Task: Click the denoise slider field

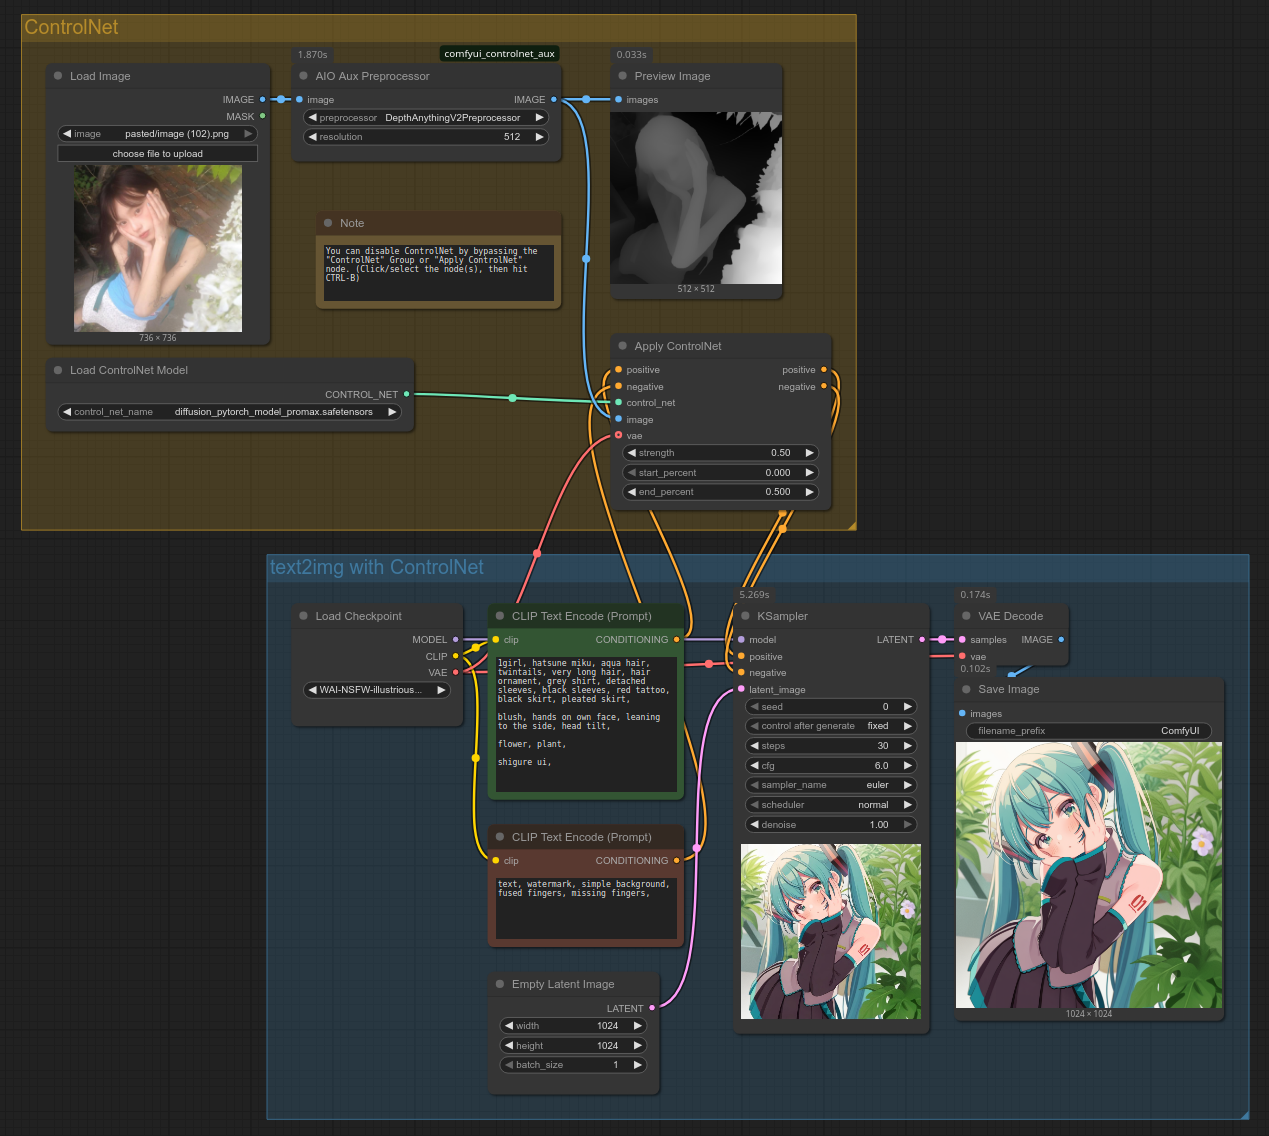Action: click(x=830, y=825)
